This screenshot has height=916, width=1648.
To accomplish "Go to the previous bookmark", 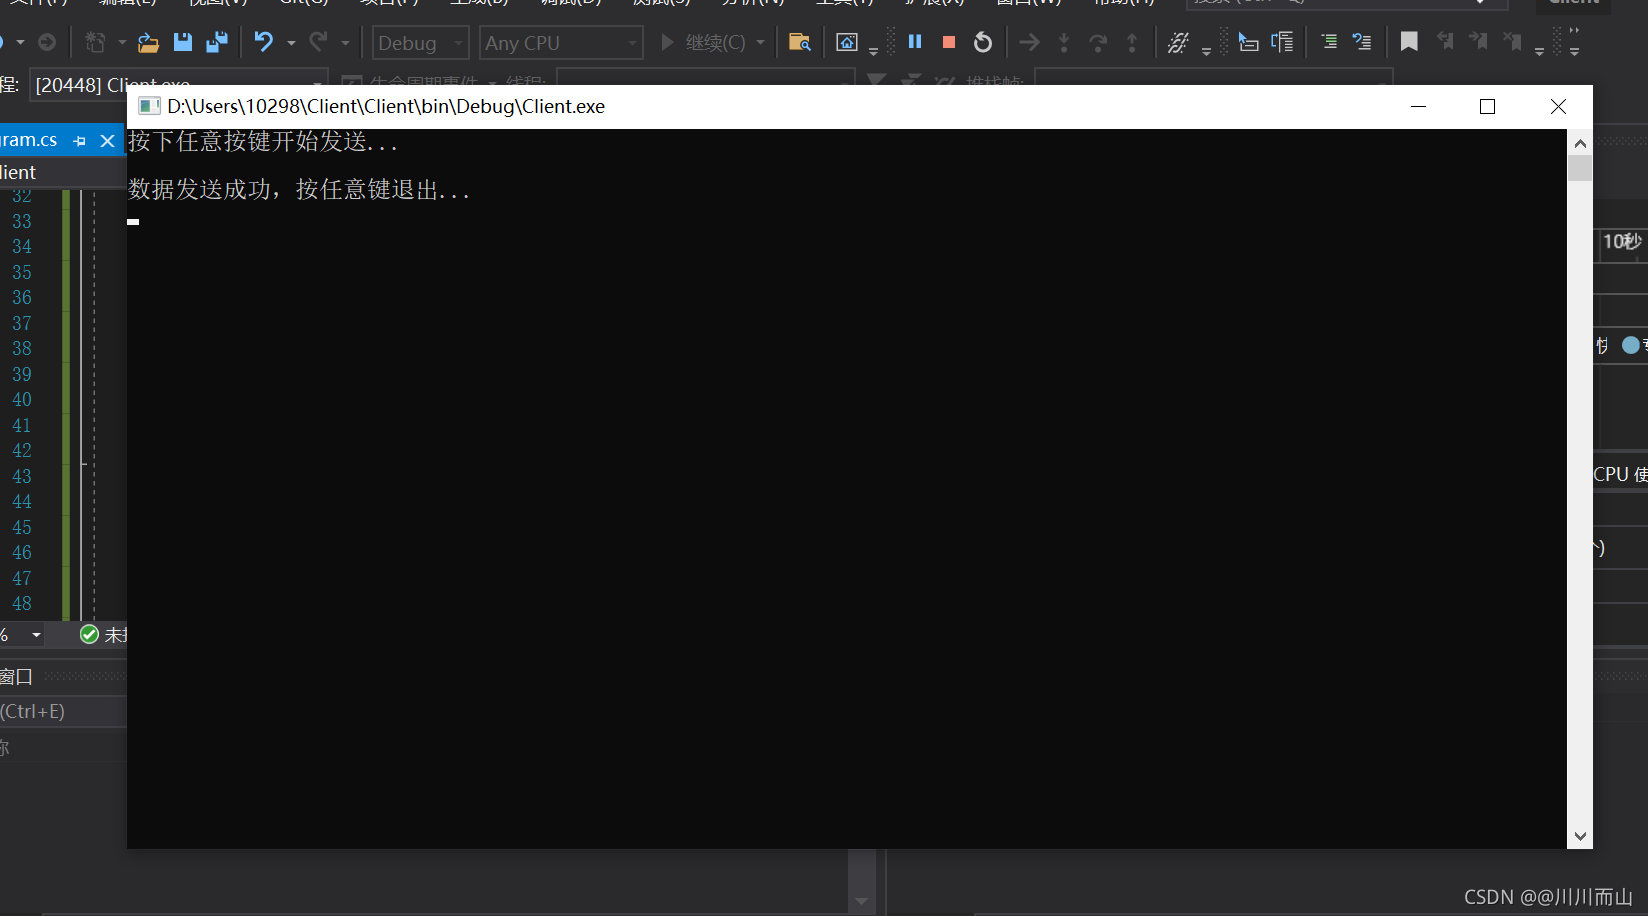I will pos(1445,42).
